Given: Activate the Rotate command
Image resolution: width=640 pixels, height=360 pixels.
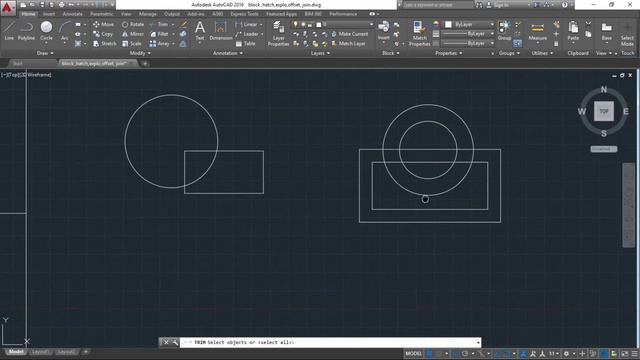Looking at the screenshot, I should click(133, 24).
